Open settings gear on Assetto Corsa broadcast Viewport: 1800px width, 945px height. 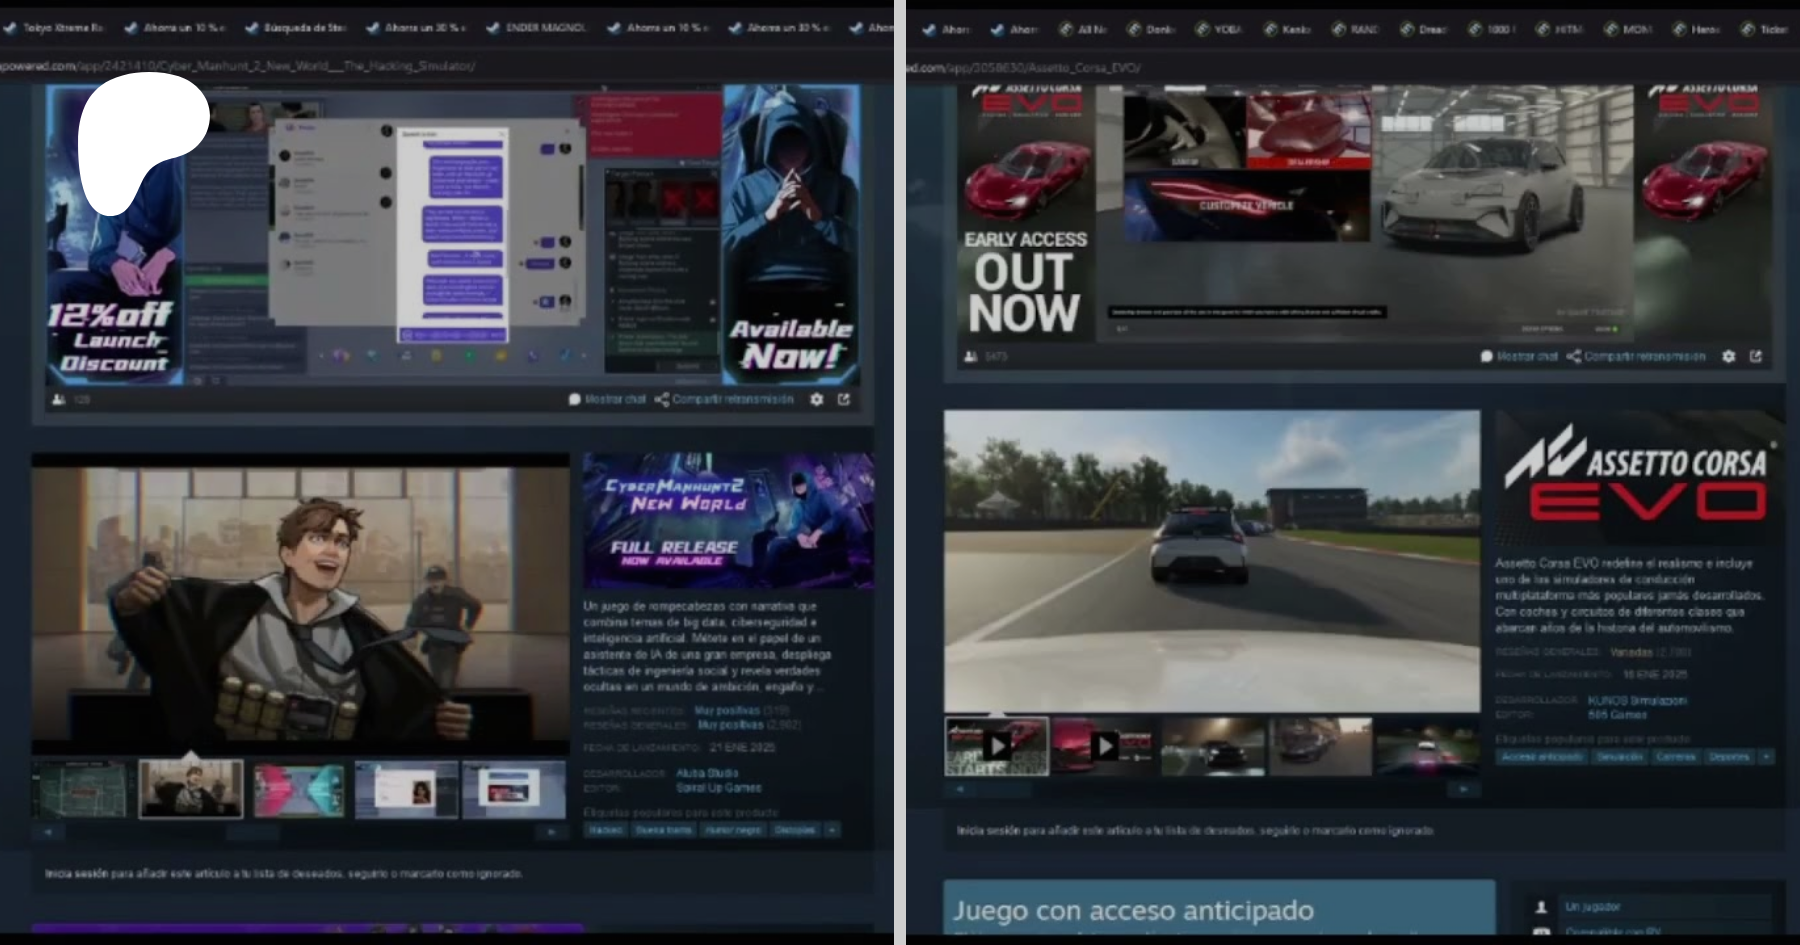click(x=1728, y=356)
